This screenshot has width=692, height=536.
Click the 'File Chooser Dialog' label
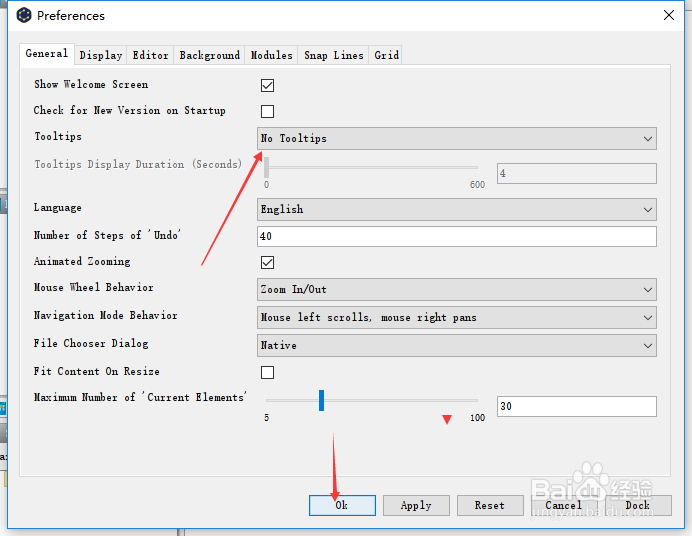coord(91,344)
